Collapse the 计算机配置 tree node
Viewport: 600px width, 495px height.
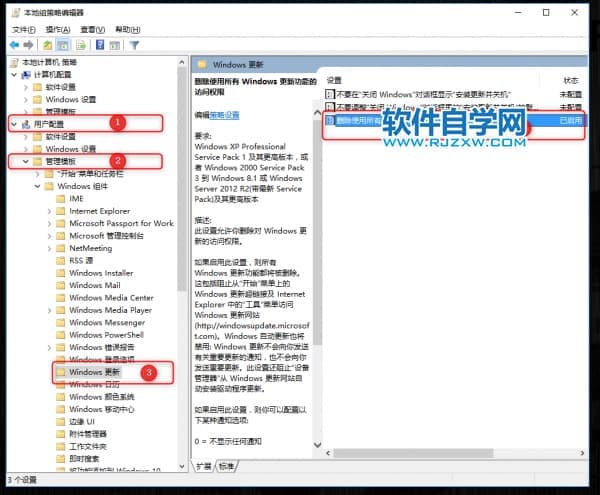[x=12, y=74]
